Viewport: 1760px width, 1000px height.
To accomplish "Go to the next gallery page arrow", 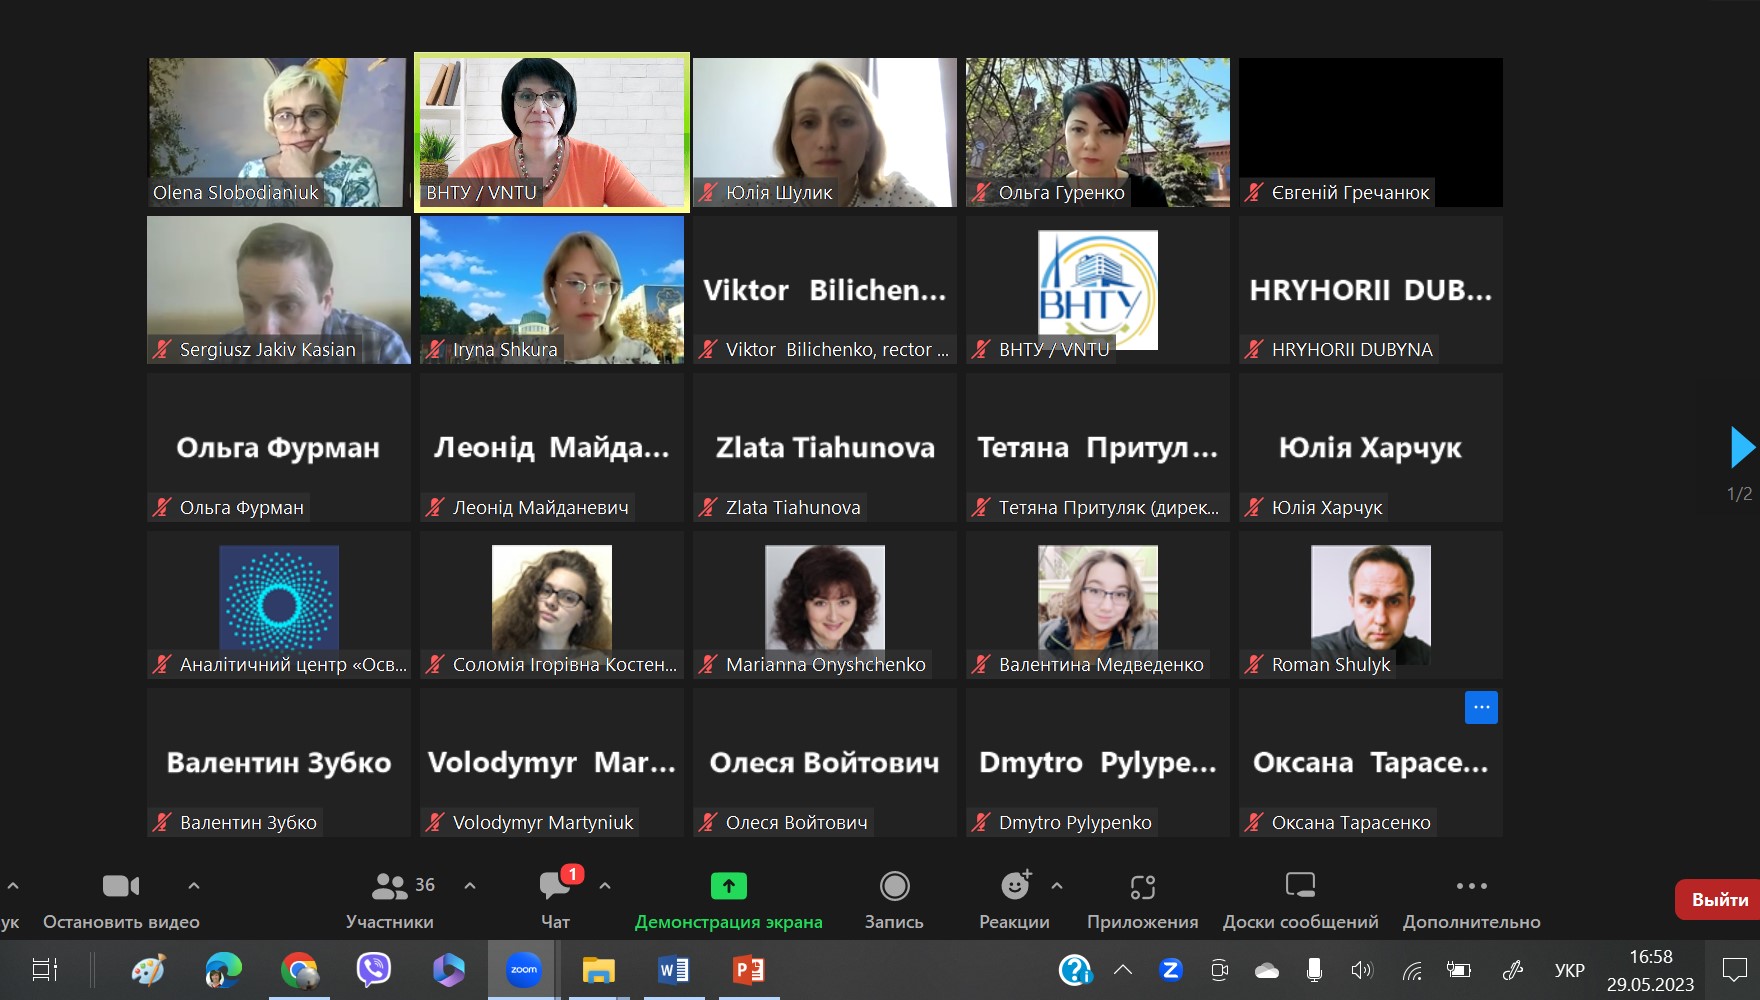I will point(1742,447).
